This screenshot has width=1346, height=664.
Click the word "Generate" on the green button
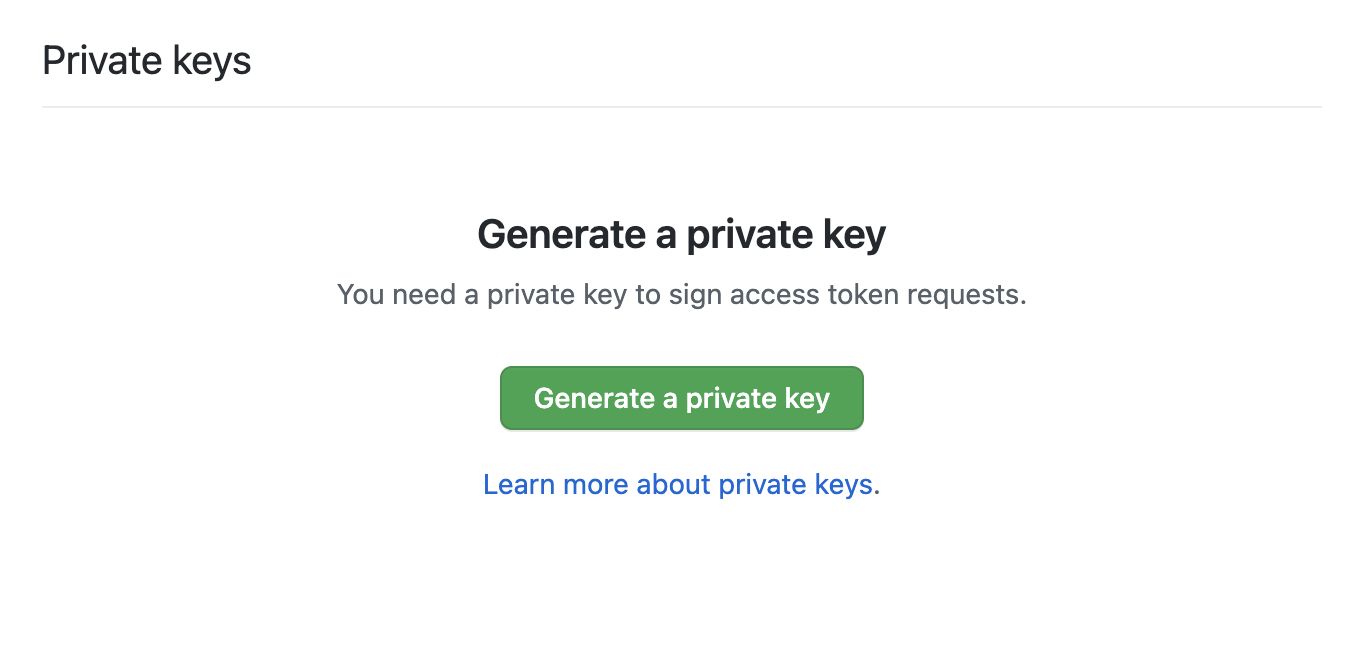point(594,398)
